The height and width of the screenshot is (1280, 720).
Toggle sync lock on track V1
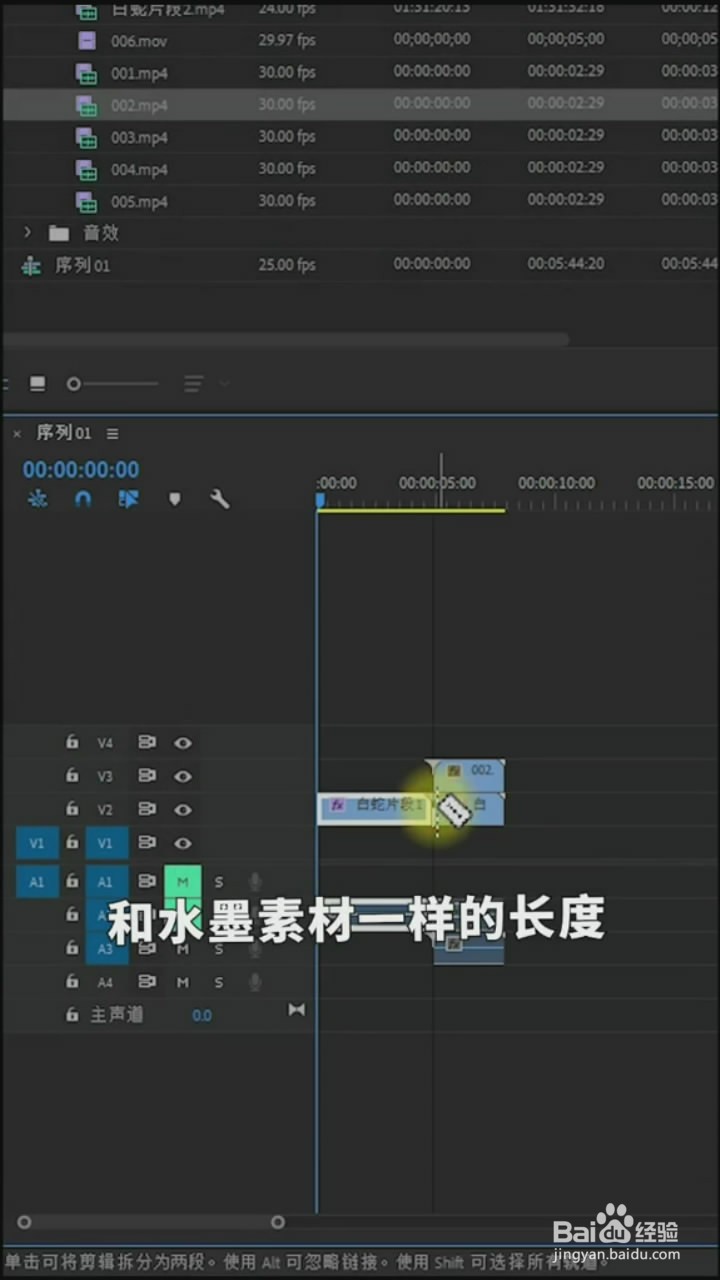pyautogui.click(x=147, y=843)
